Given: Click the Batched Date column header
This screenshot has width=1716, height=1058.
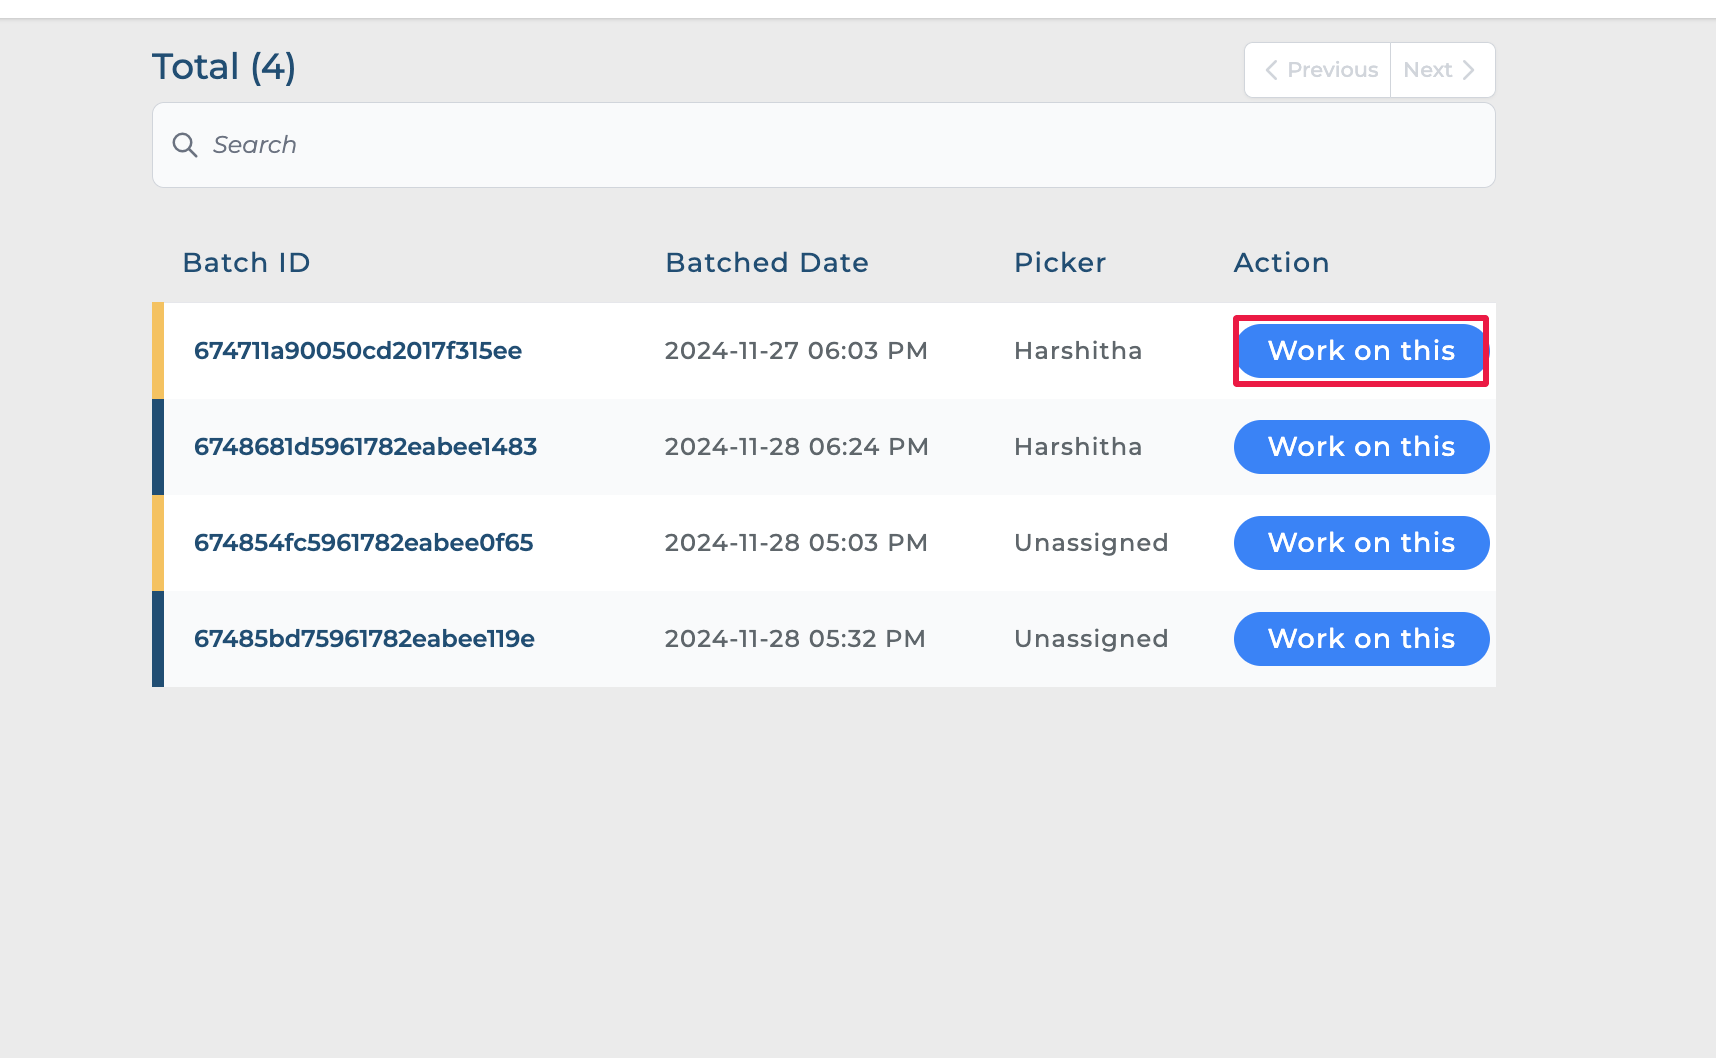Looking at the screenshot, I should pyautogui.click(x=767, y=263).
